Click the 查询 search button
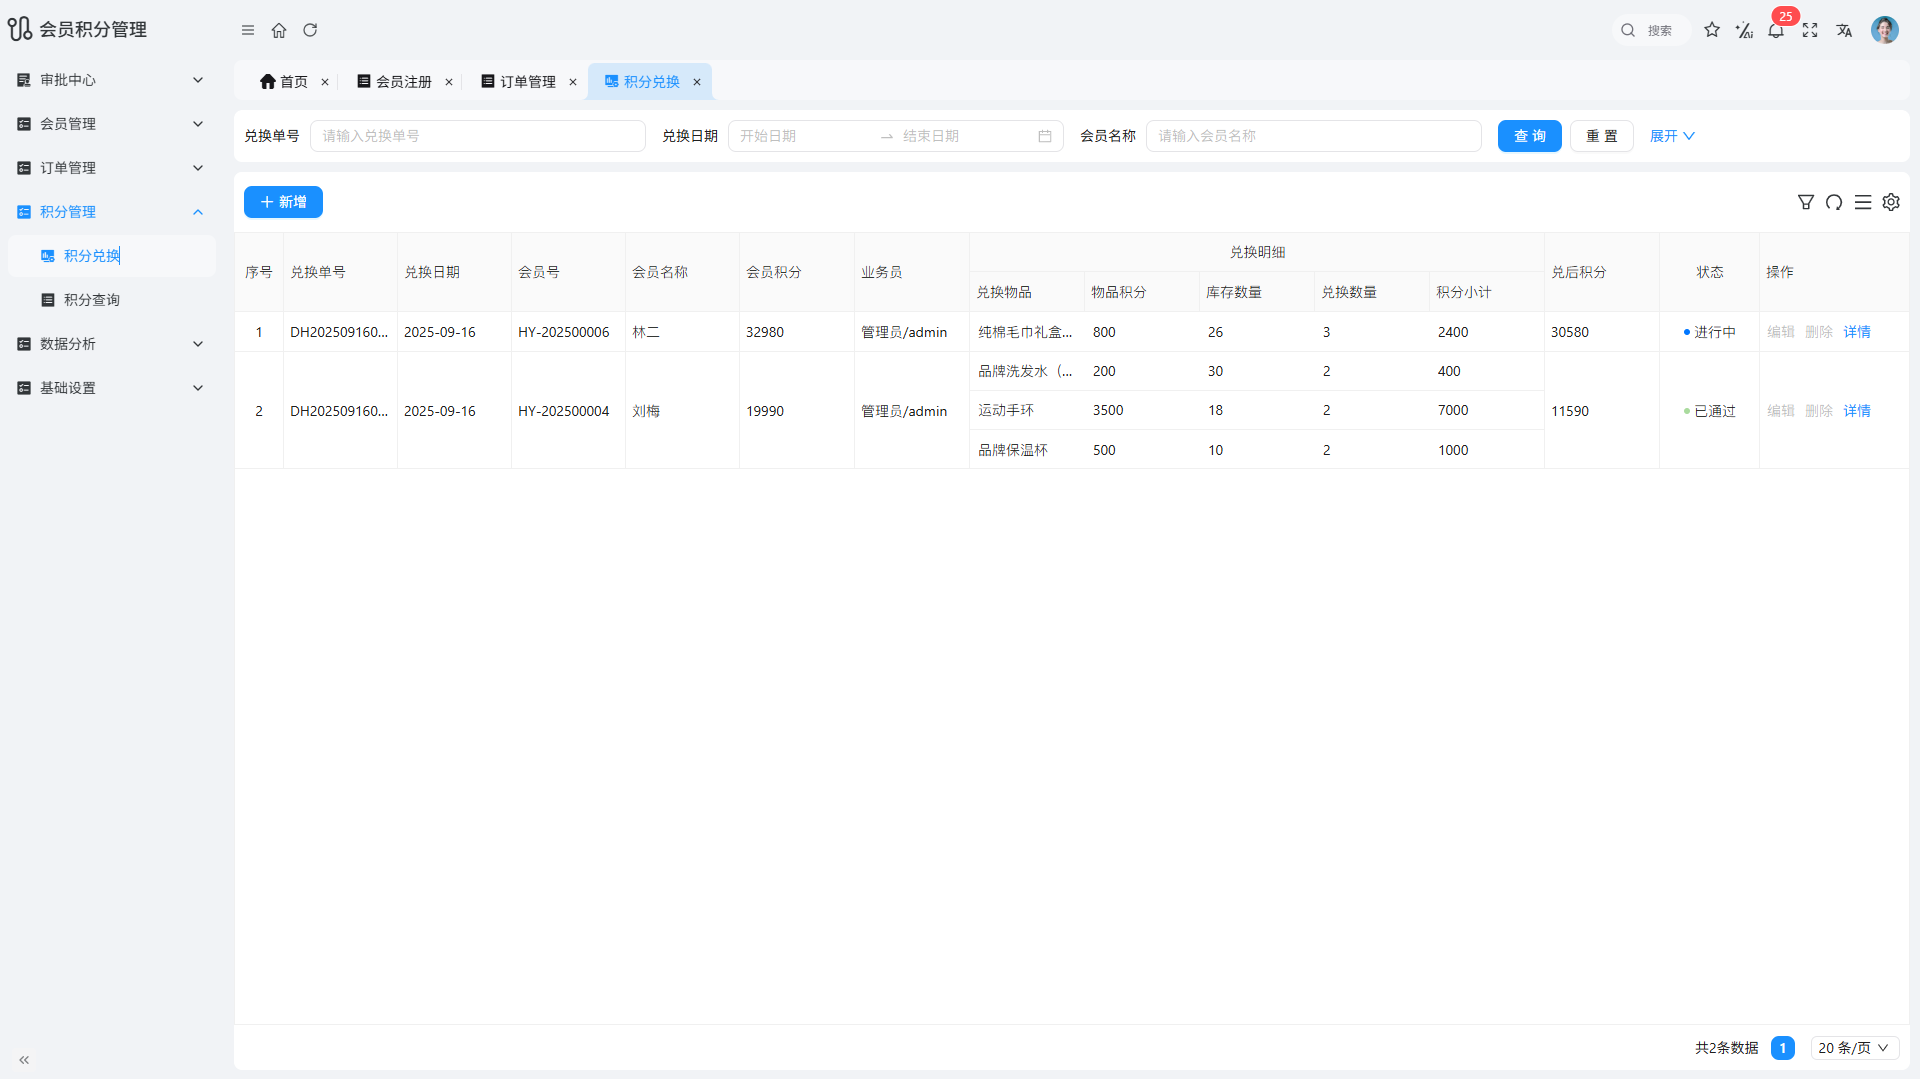Image resolution: width=1920 pixels, height=1079 pixels. tap(1529, 136)
